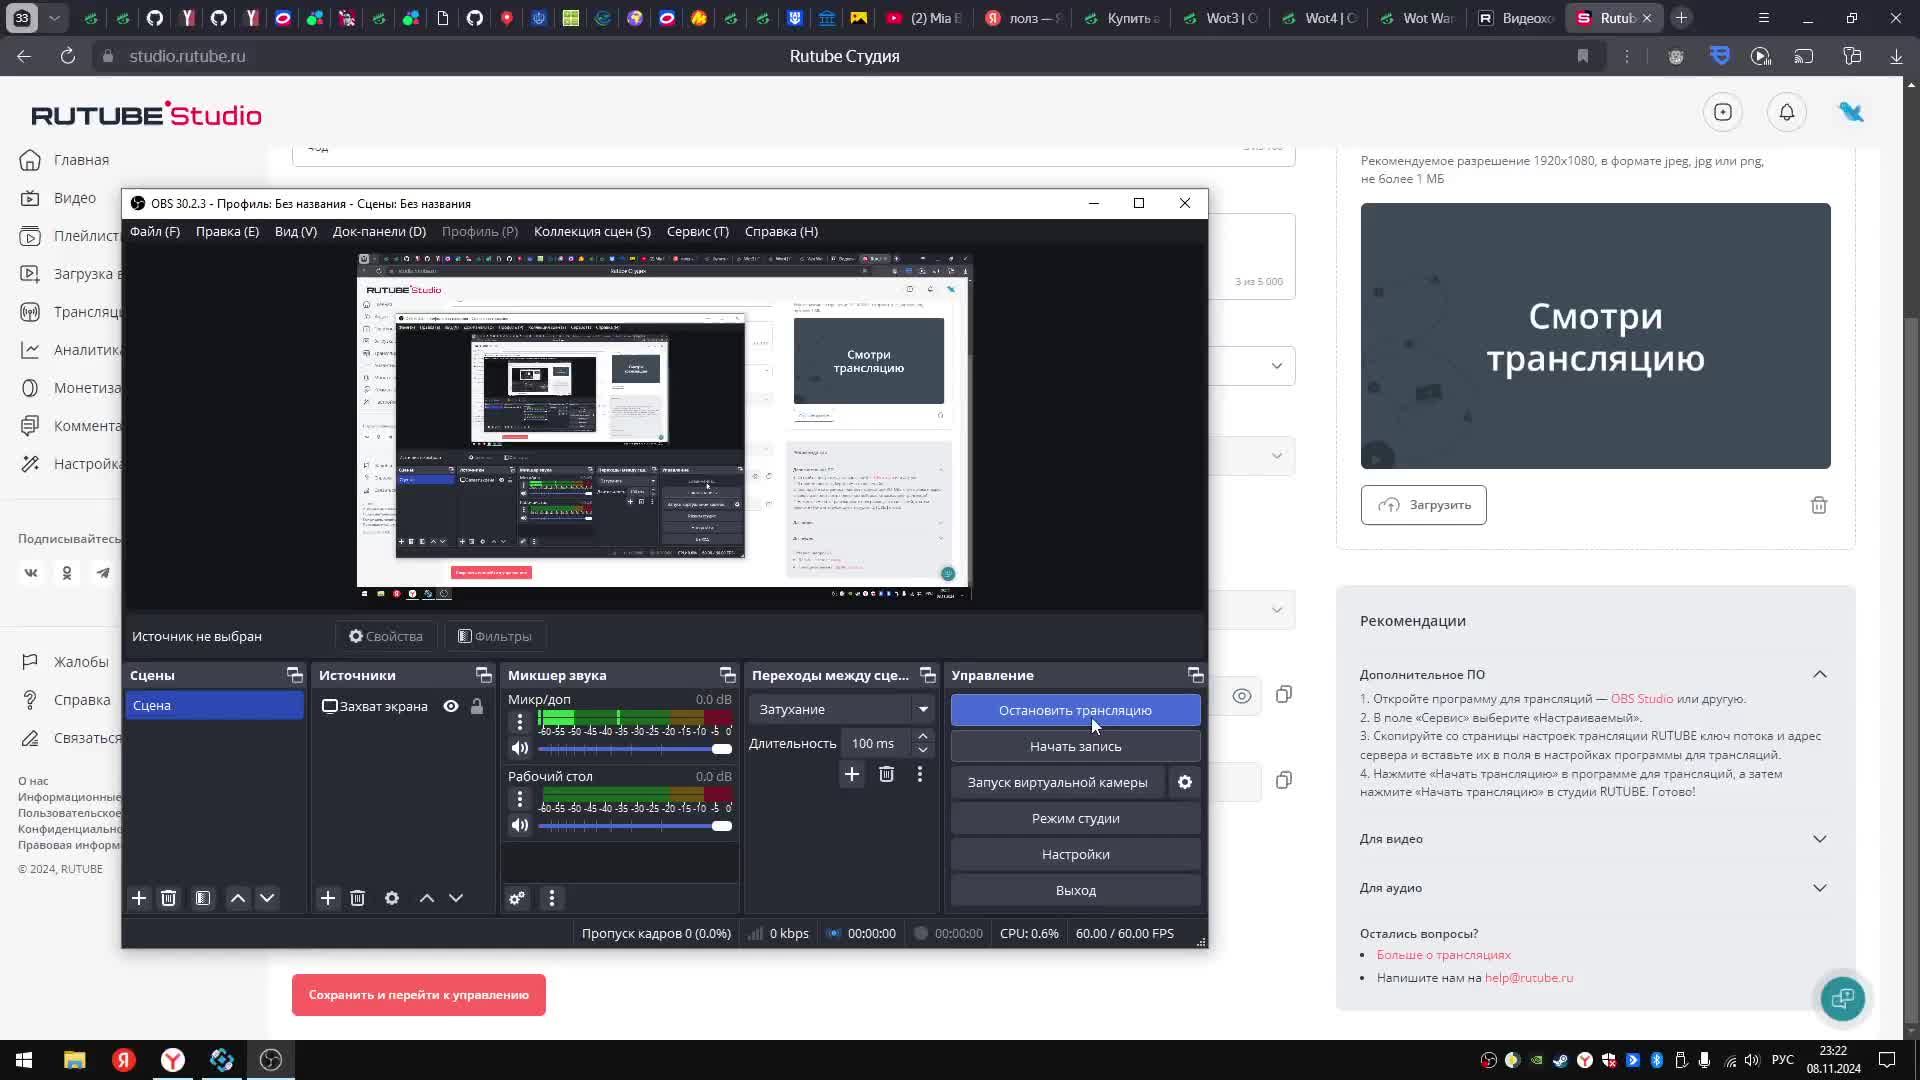This screenshot has width=1920, height=1080.
Task: Toggle stream key visibility eye in Rutube
Action: [1242, 696]
